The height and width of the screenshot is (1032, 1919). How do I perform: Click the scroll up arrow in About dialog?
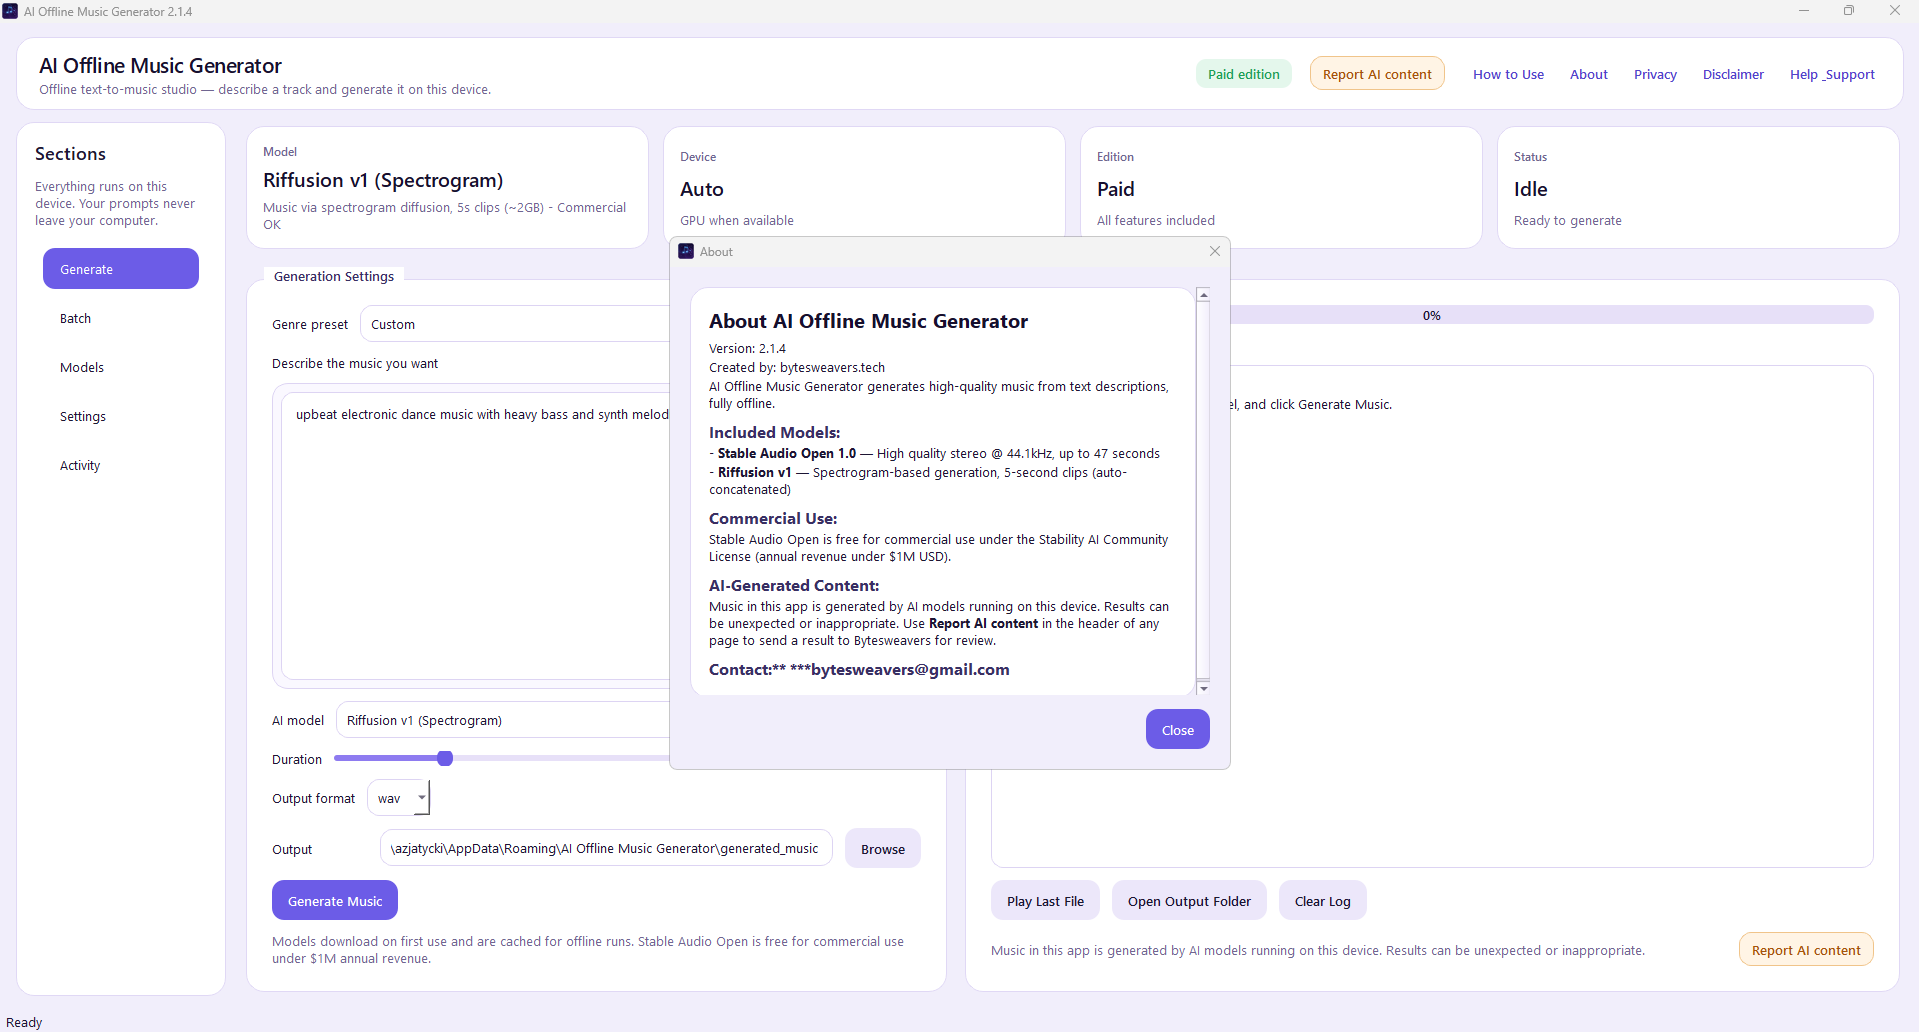pyautogui.click(x=1203, y=295)
